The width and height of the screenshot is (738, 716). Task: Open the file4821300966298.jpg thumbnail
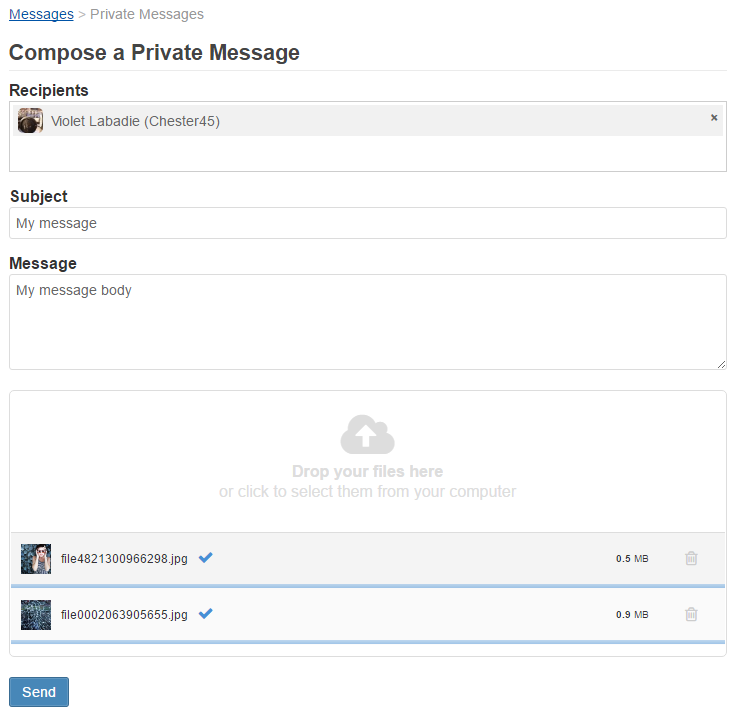[36, 559]
